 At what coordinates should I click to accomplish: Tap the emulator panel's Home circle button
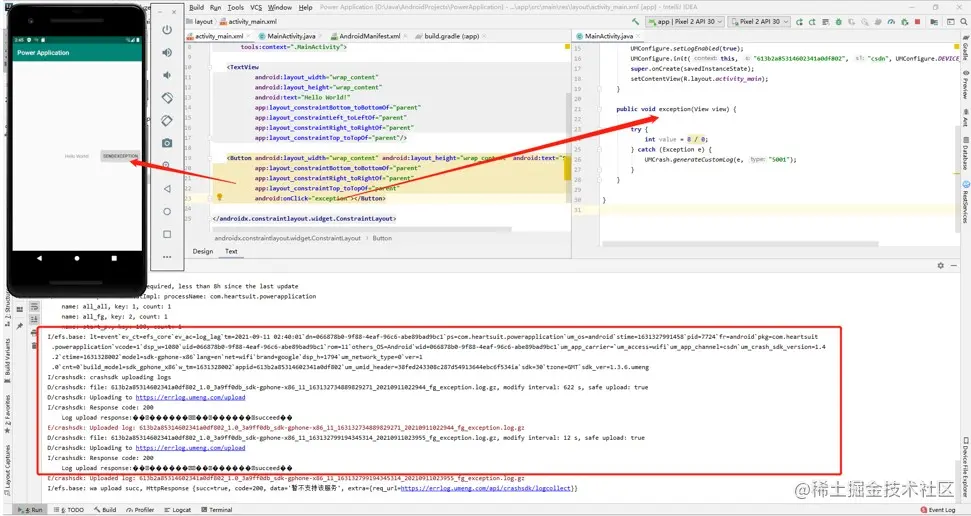[x=167, y=212]
